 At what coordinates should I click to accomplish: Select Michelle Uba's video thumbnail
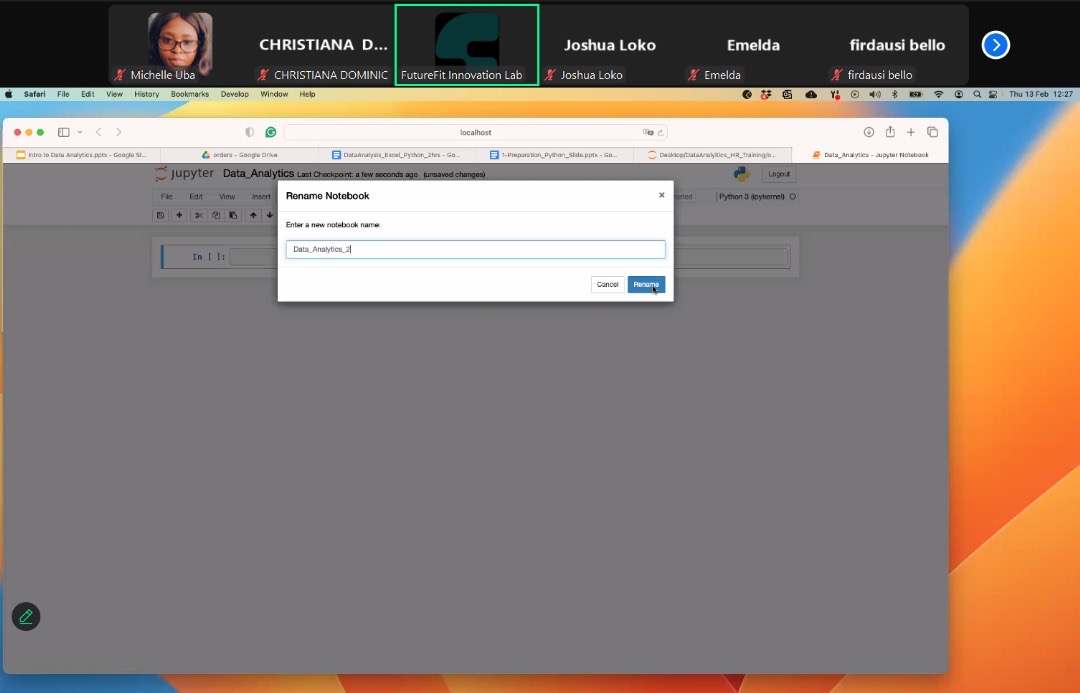click(180, 45)
